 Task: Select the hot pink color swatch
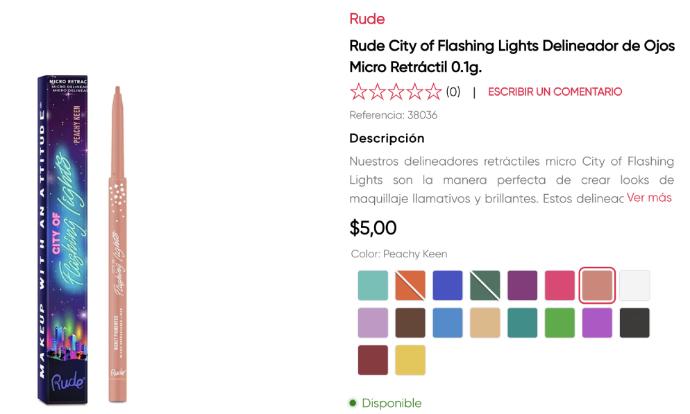559,286
